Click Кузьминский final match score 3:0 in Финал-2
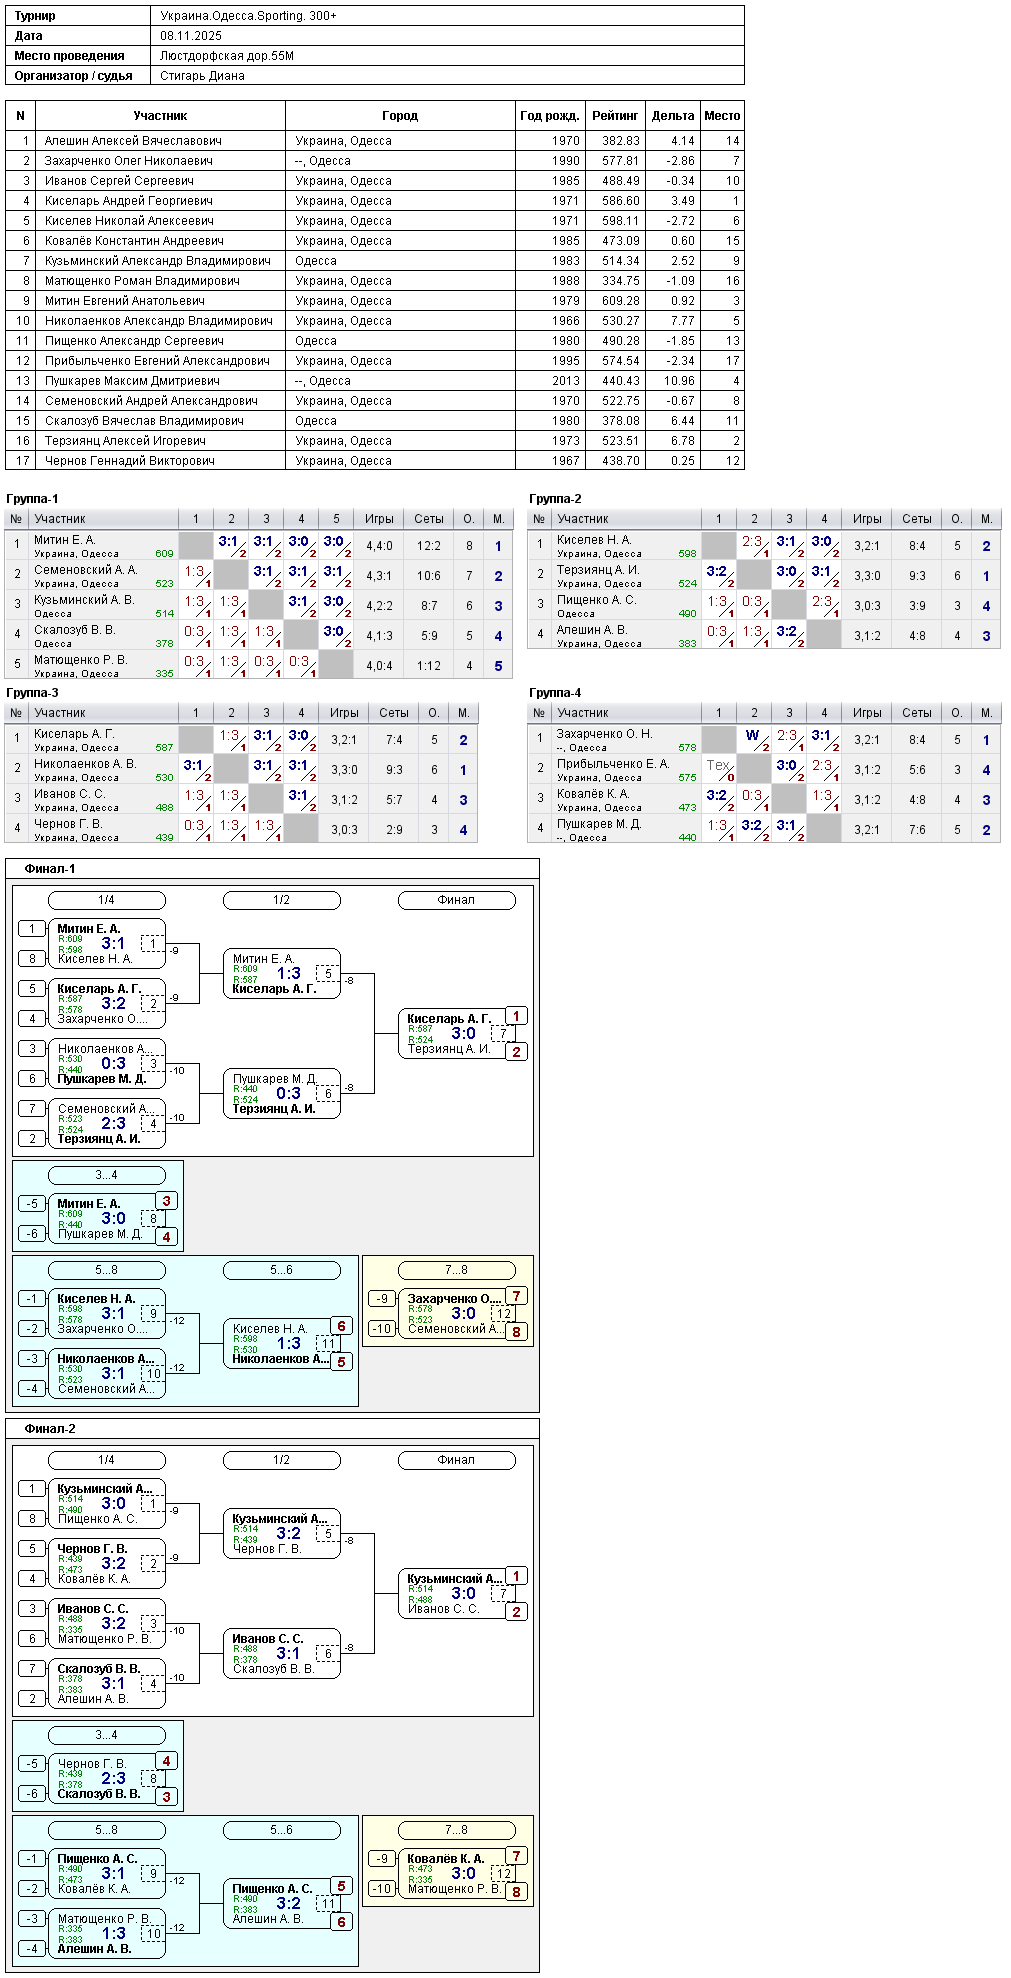Image resolution: width=1011 pixels, height=1978 pixels. [x=463, y=1593]
